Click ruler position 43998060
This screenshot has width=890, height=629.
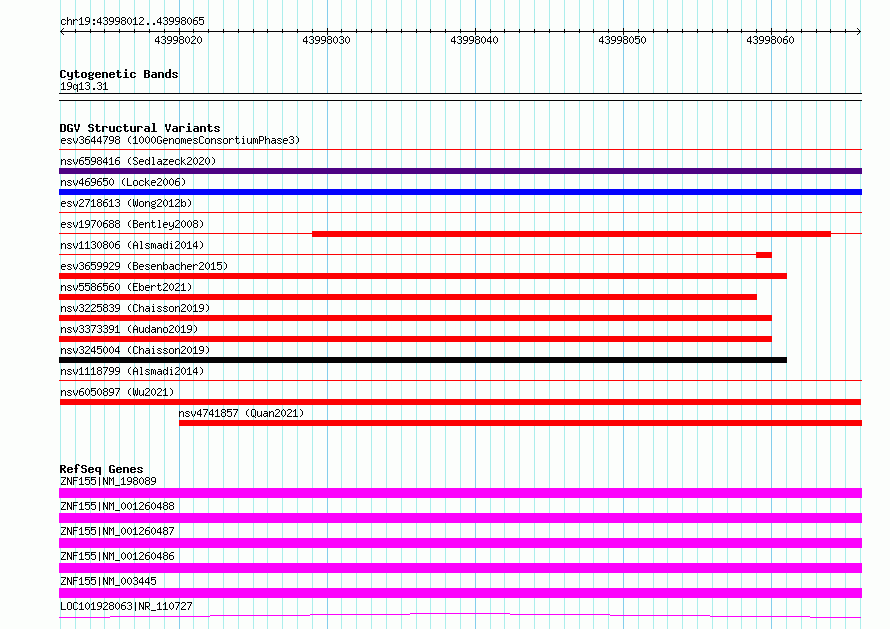770,40
